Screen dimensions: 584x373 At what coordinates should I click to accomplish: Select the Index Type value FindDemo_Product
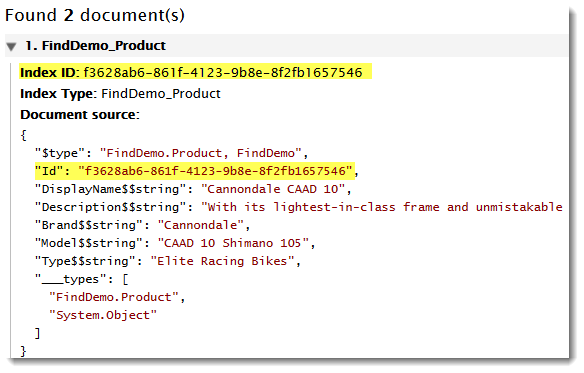(x=161, y=94)
